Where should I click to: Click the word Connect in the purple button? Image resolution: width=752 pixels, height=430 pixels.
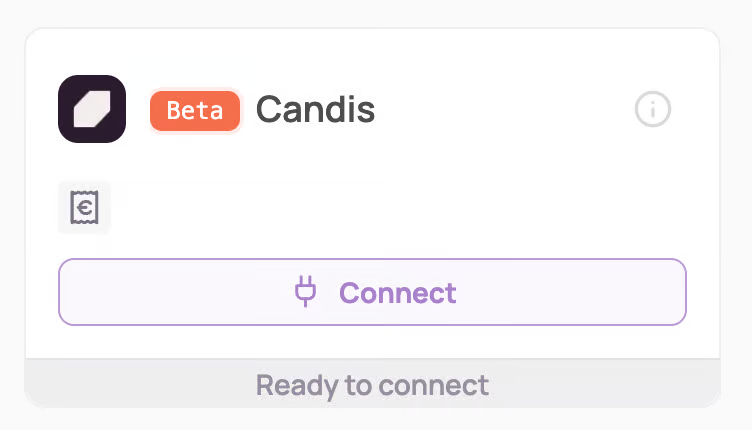[x=397, y=293]
